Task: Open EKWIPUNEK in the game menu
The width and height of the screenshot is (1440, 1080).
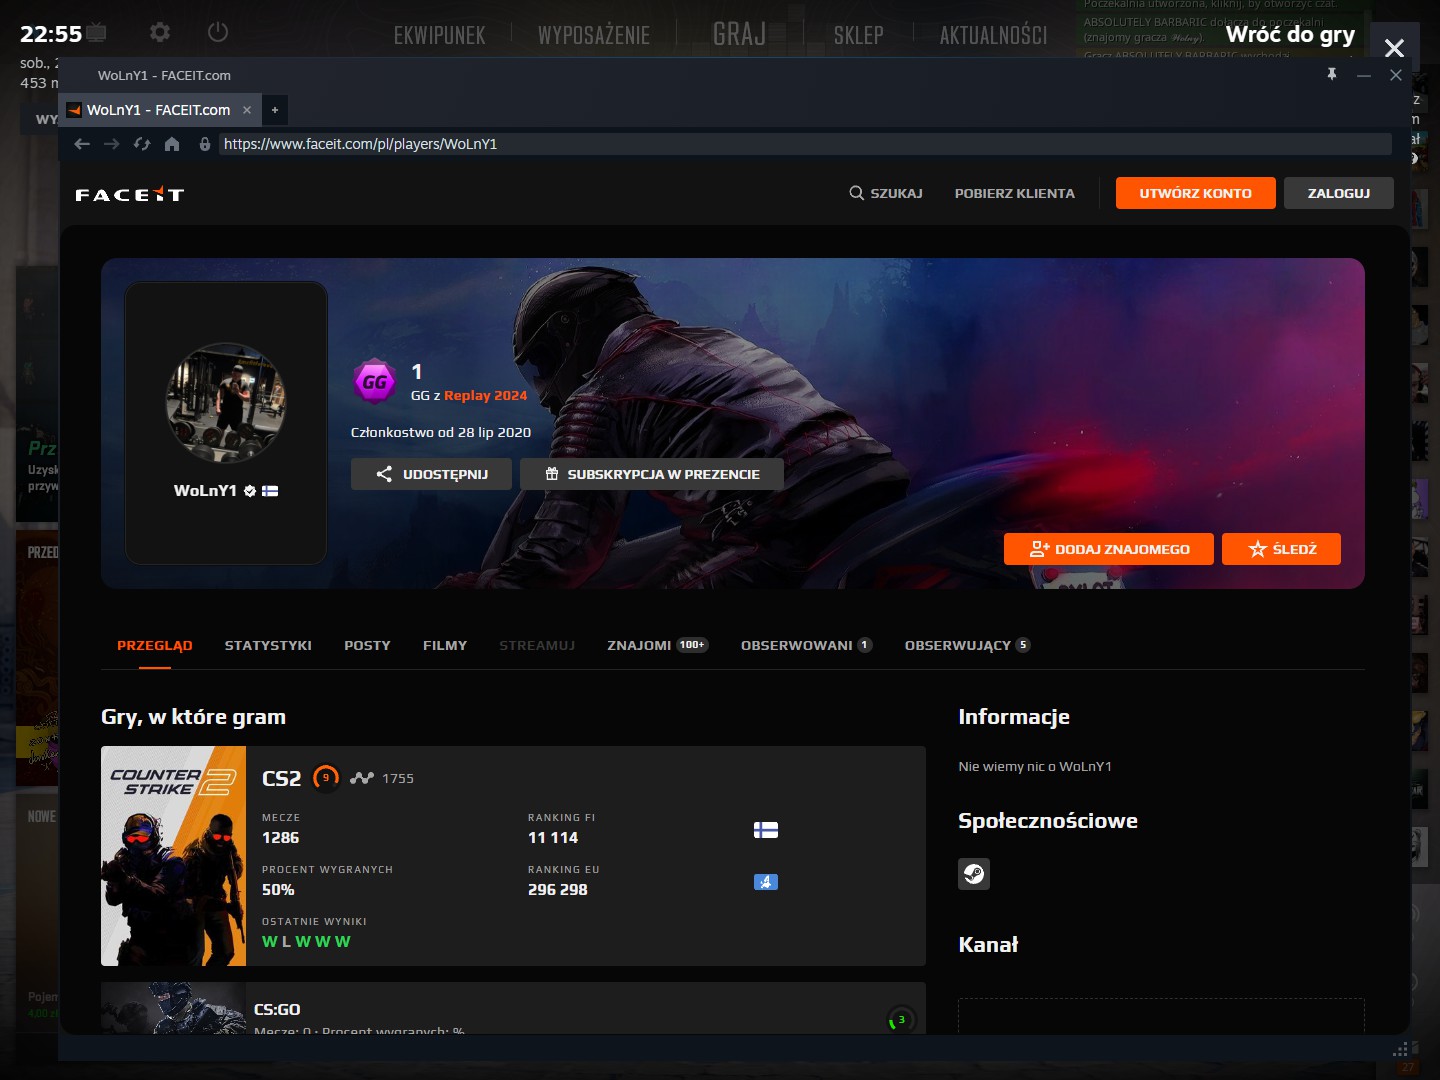Action: click(x=440, y=35)
